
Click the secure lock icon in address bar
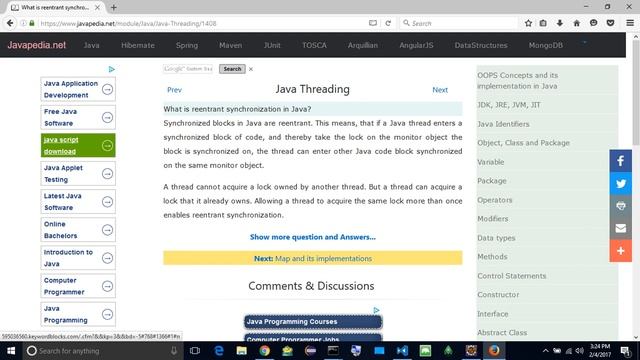tap(32, 23)
